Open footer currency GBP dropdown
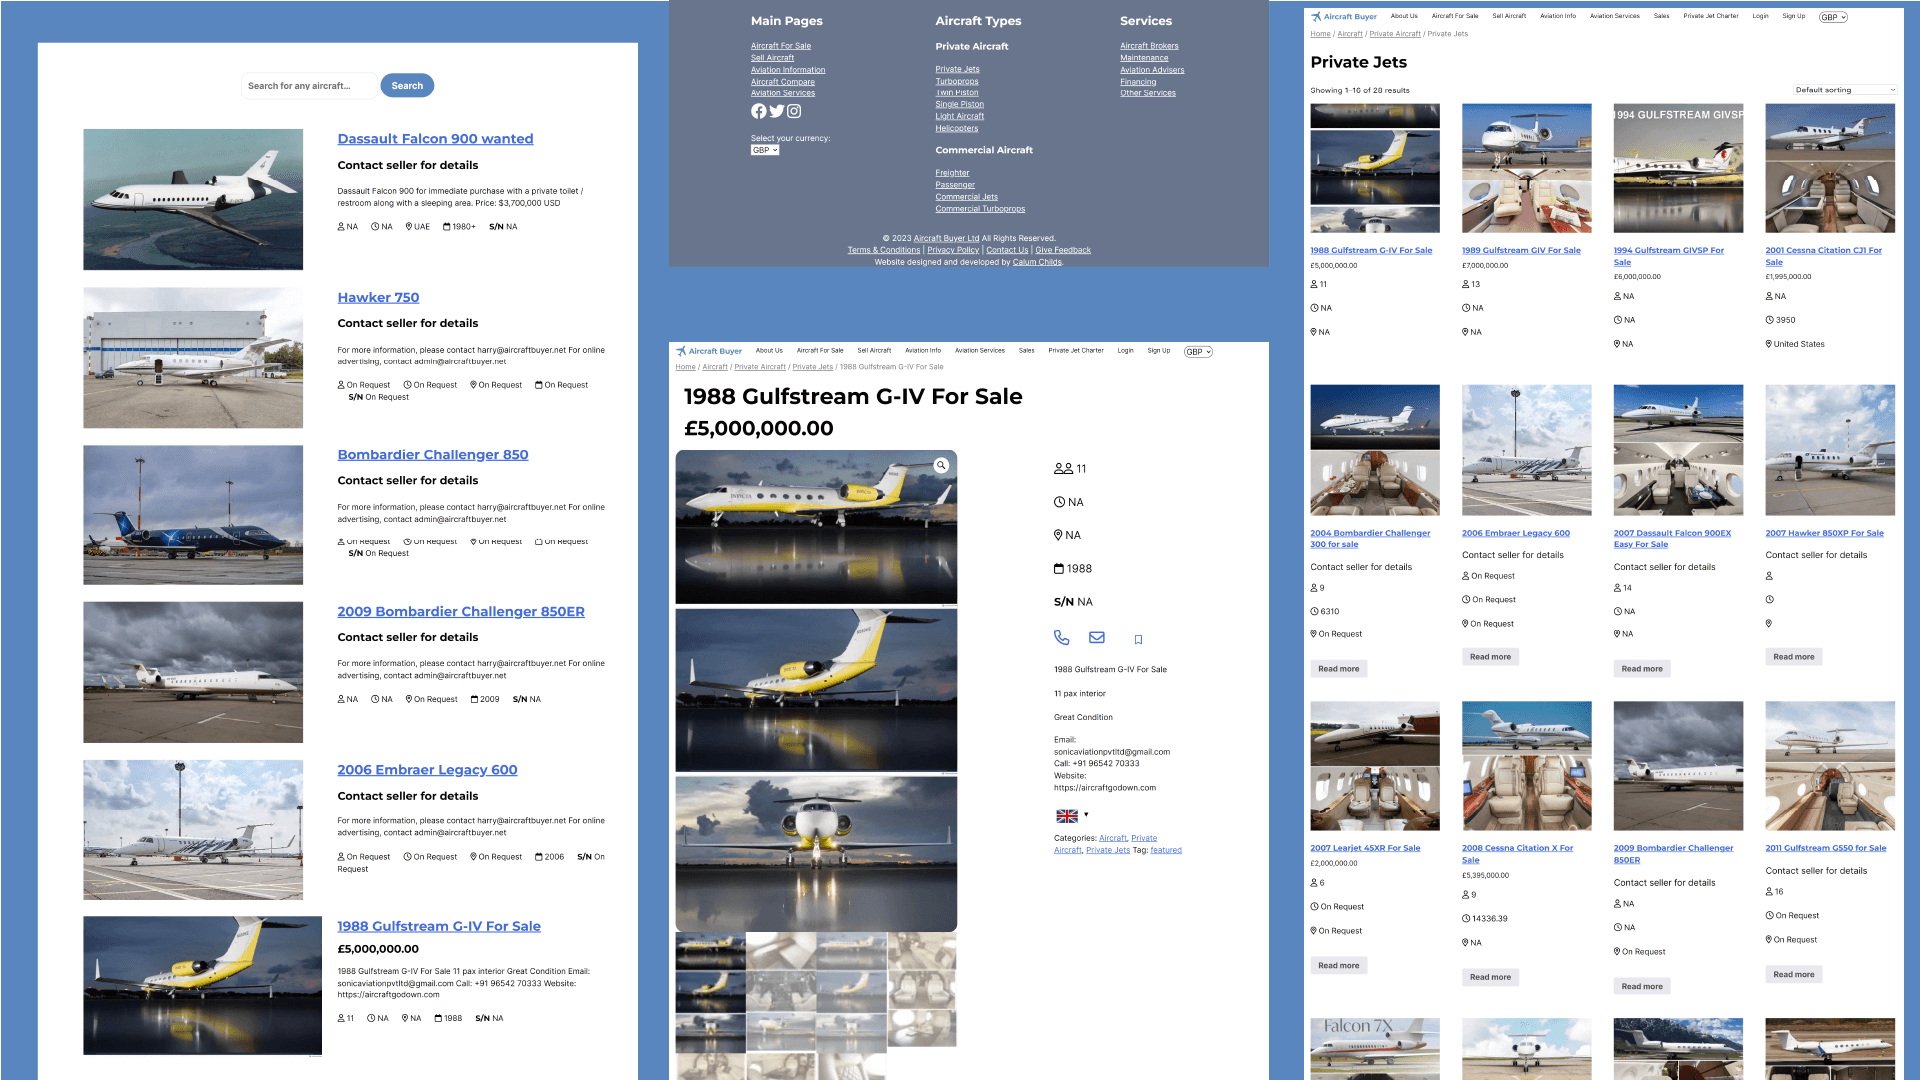This screenshot has height=1080, width=1920. pos(765,150)
